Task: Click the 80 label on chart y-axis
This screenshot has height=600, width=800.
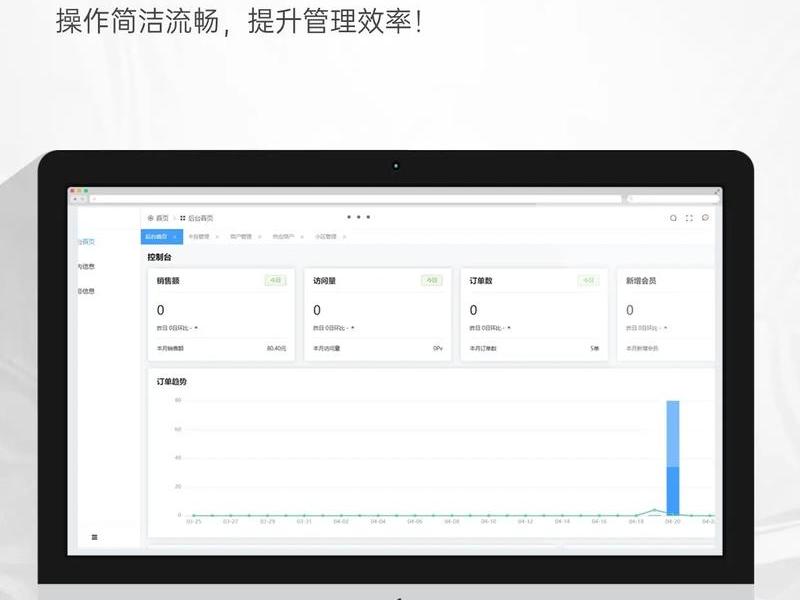Action: pos(178,401)
